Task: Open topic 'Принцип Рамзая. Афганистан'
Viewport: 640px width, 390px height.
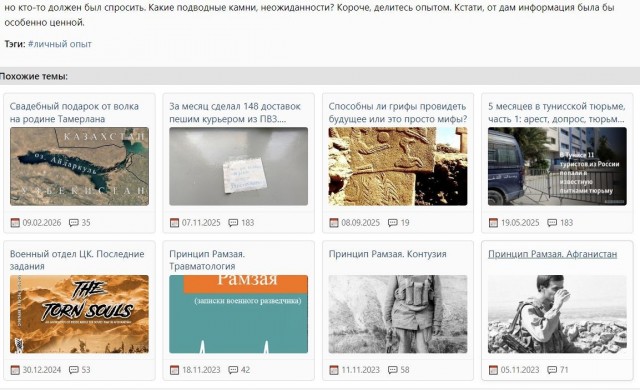Action: [552, 254]
